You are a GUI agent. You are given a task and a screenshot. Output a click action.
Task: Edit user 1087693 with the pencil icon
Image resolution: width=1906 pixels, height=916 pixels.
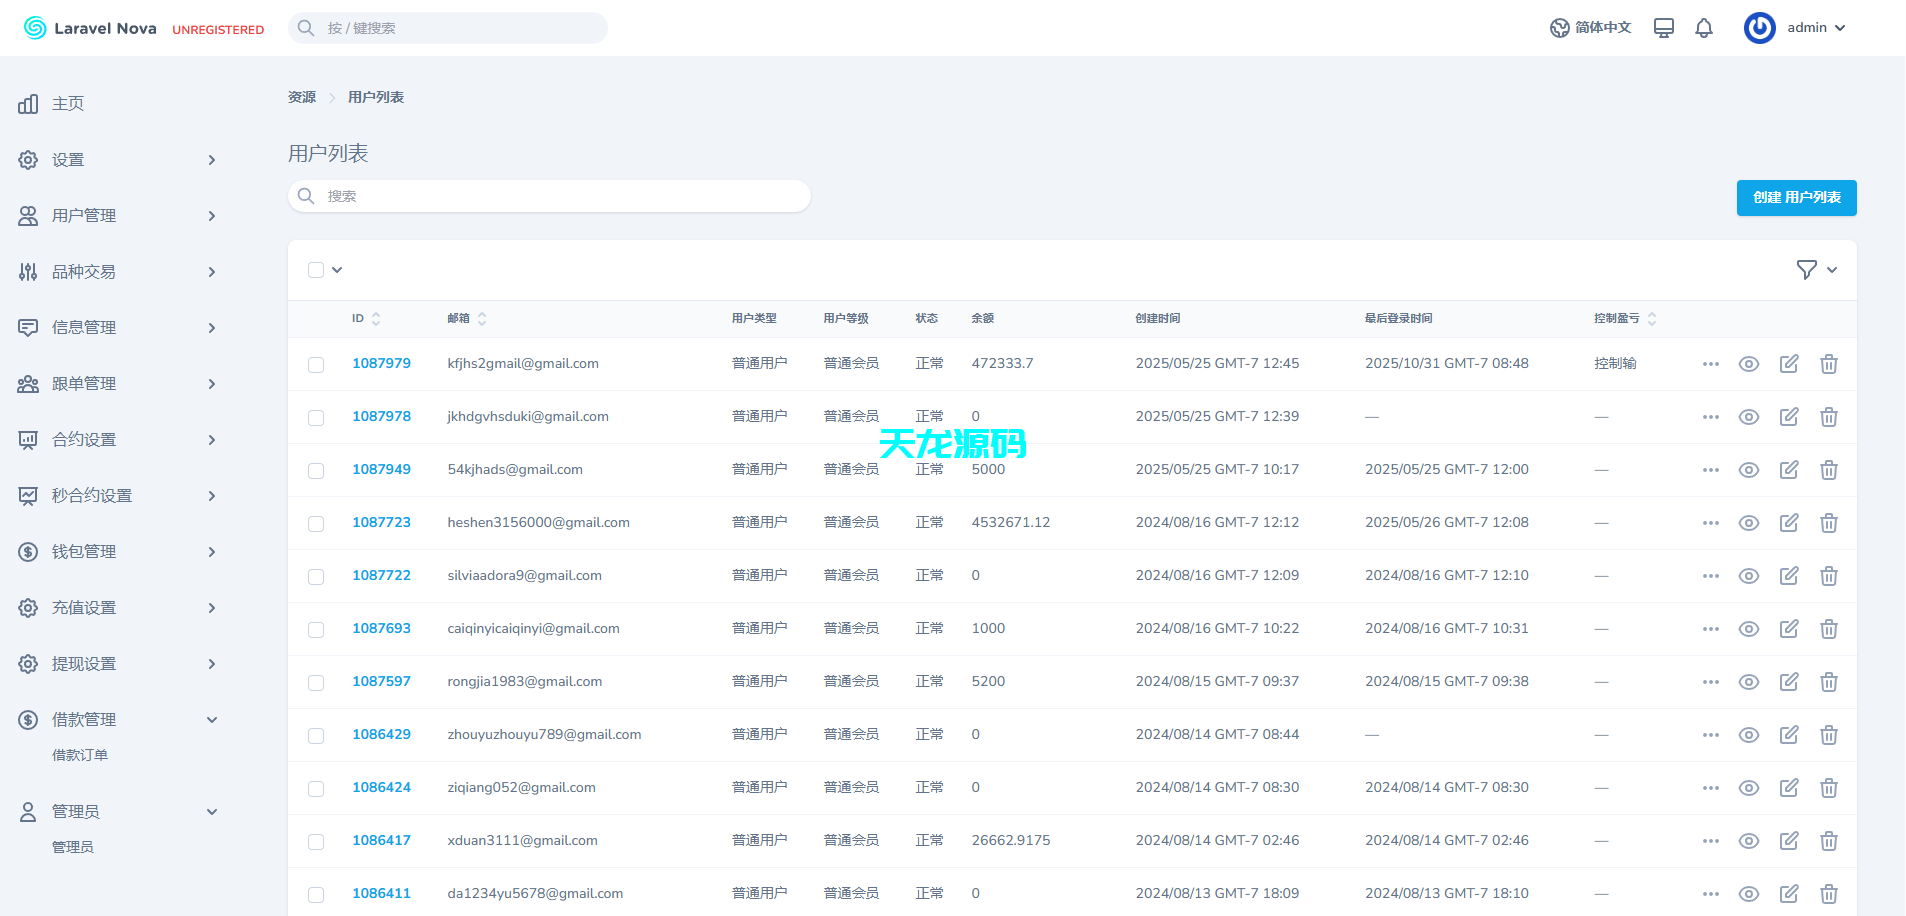point(1789,629)
